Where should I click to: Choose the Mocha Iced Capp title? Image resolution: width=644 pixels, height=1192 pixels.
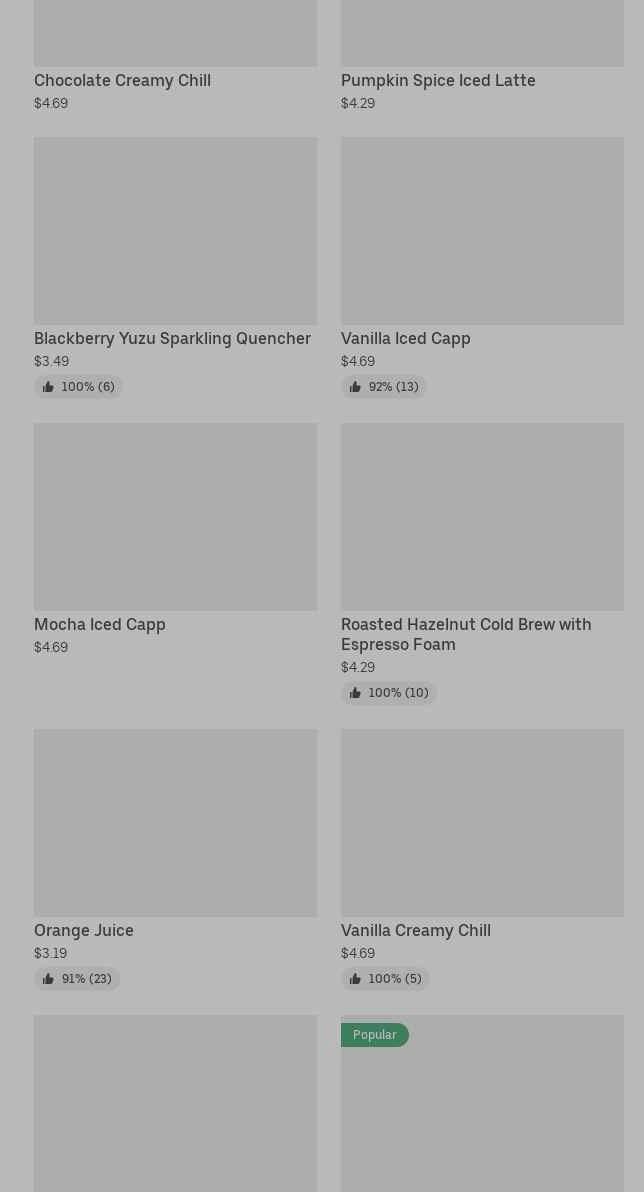[x=100, y=624]
